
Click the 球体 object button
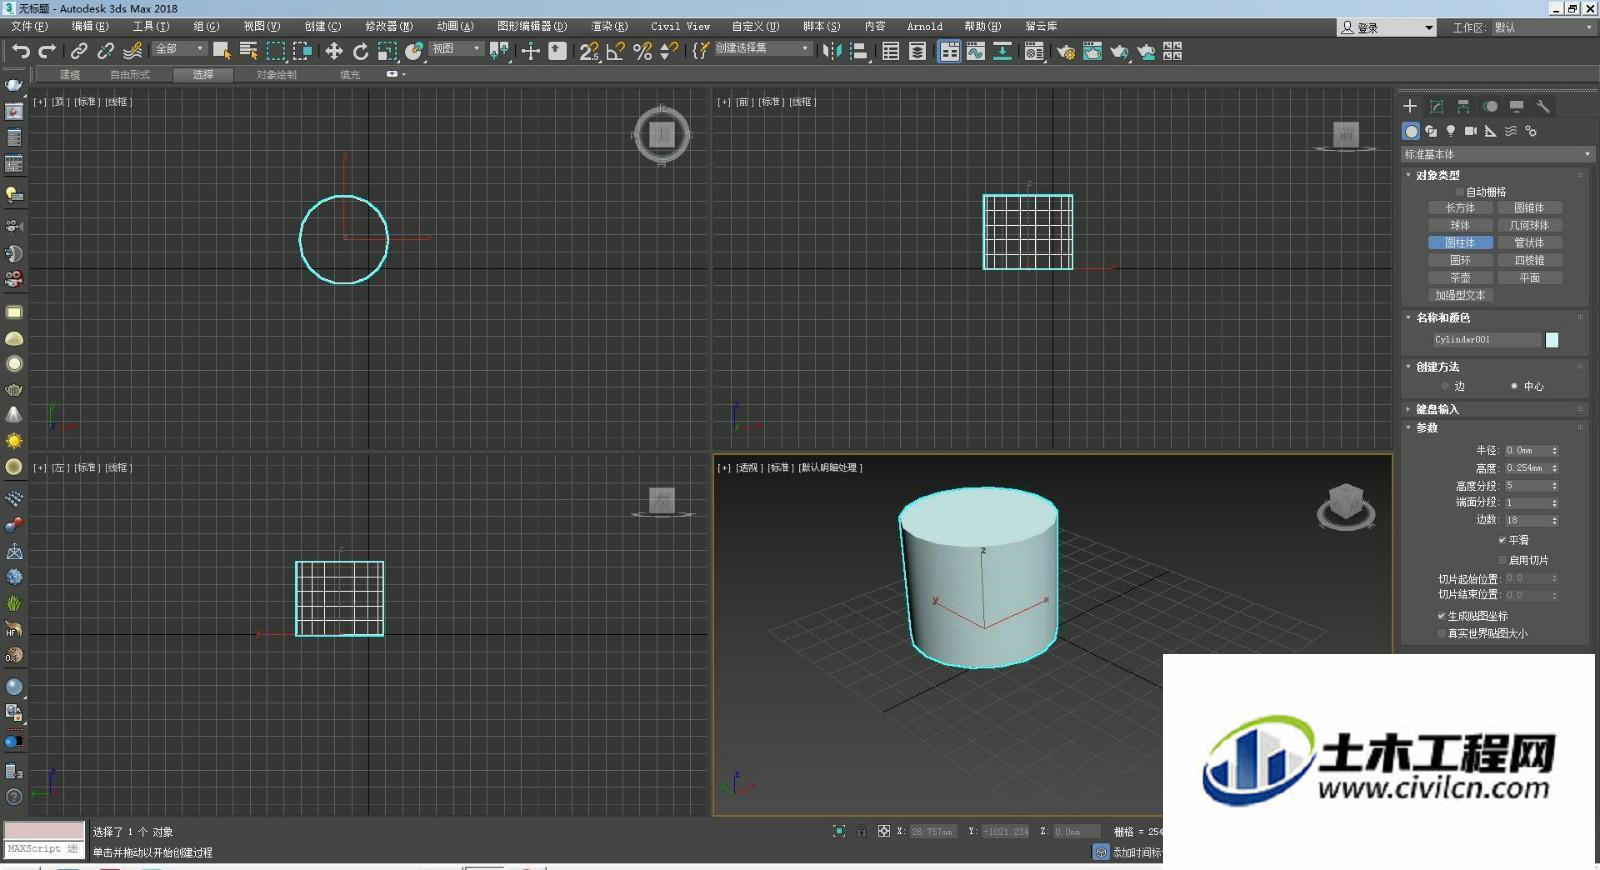pyautogui.click(x=1460, y=225)
